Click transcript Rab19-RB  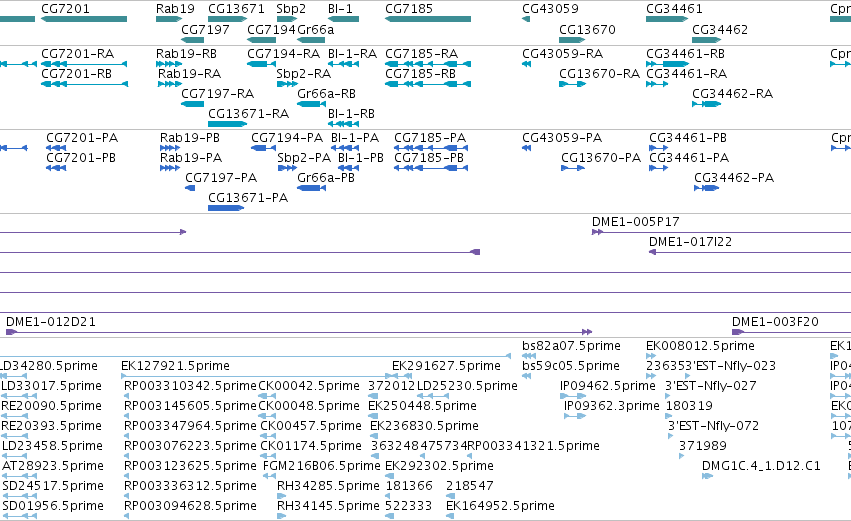[169, 64]
